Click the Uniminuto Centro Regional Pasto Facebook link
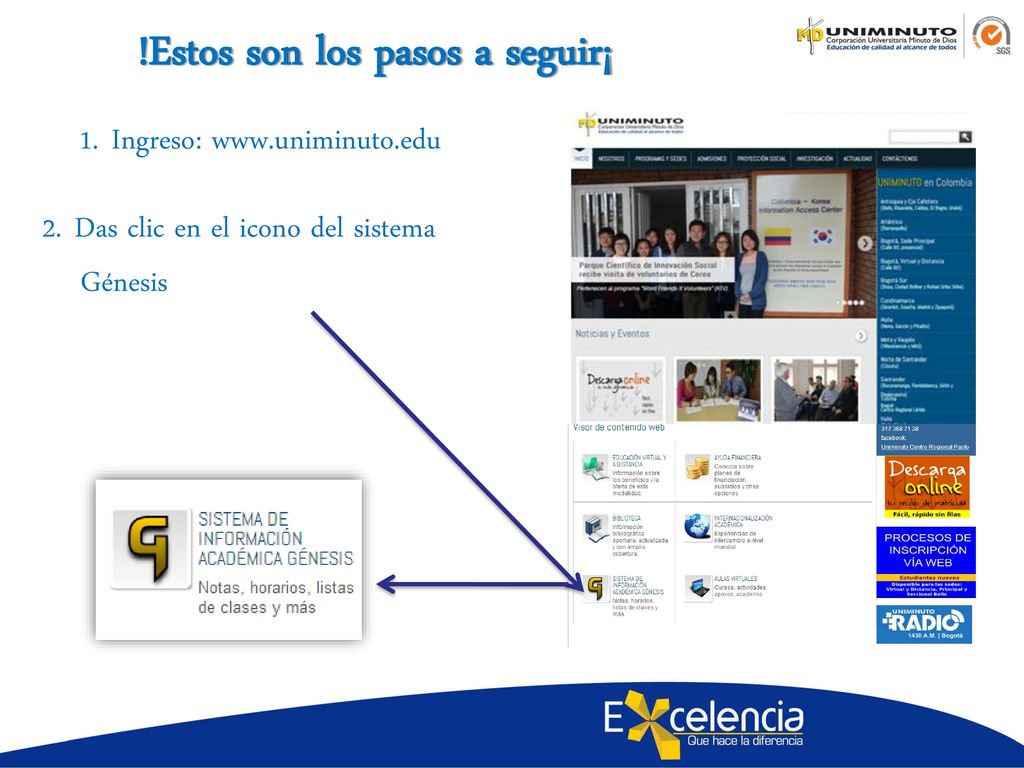 click(924, 447)
